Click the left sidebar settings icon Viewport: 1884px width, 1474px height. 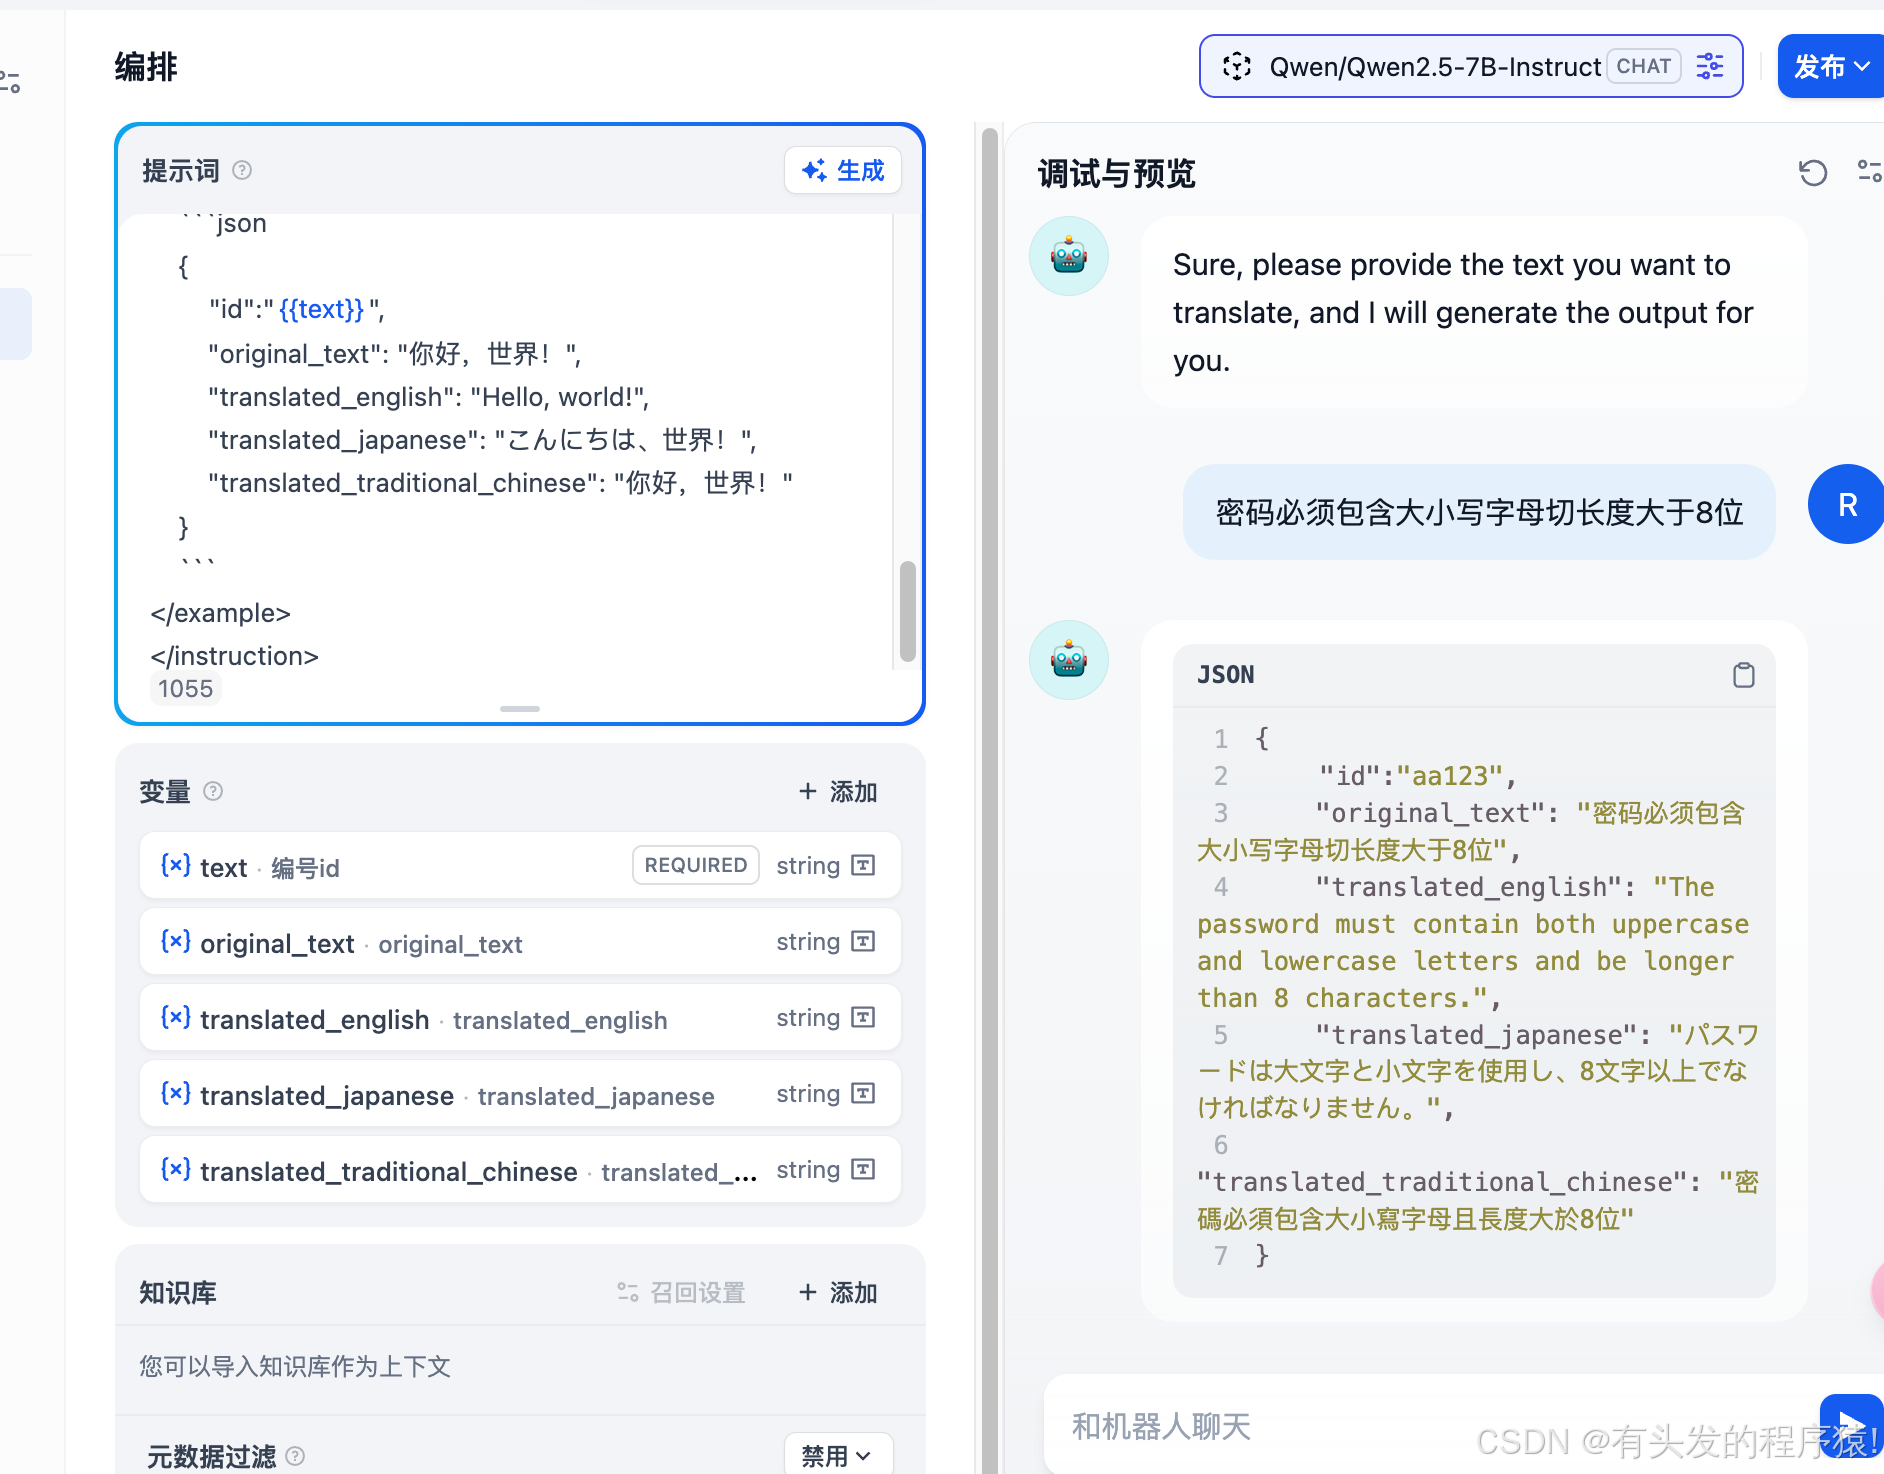pyautogui.click(x=11, y=82)
